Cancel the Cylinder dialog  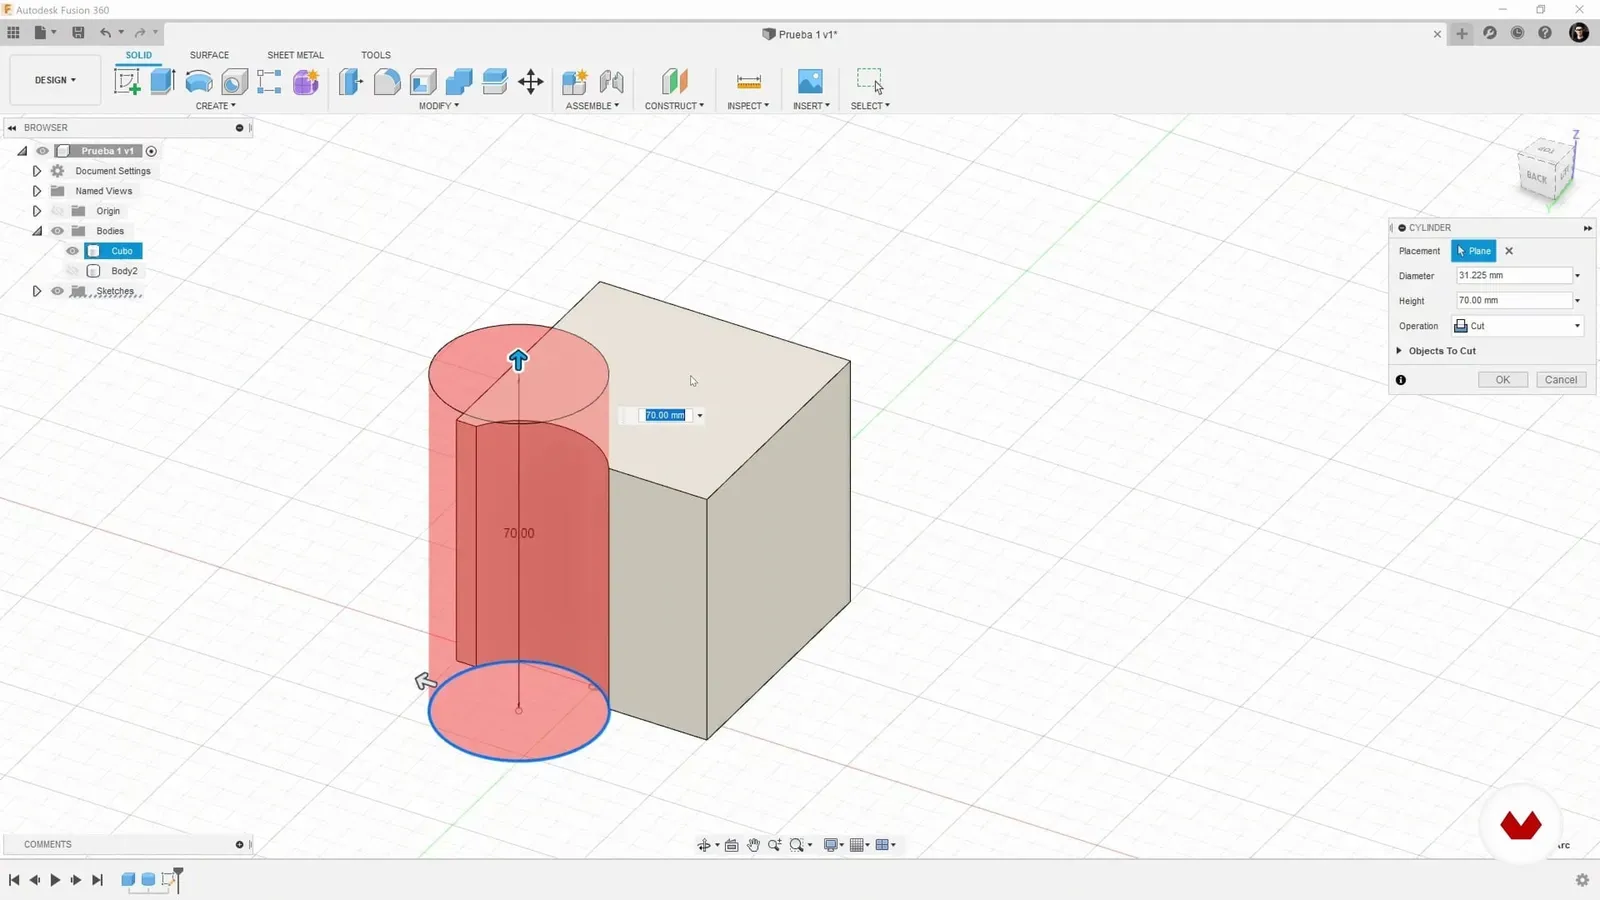pyautogui.click(x=1561, y=380)
